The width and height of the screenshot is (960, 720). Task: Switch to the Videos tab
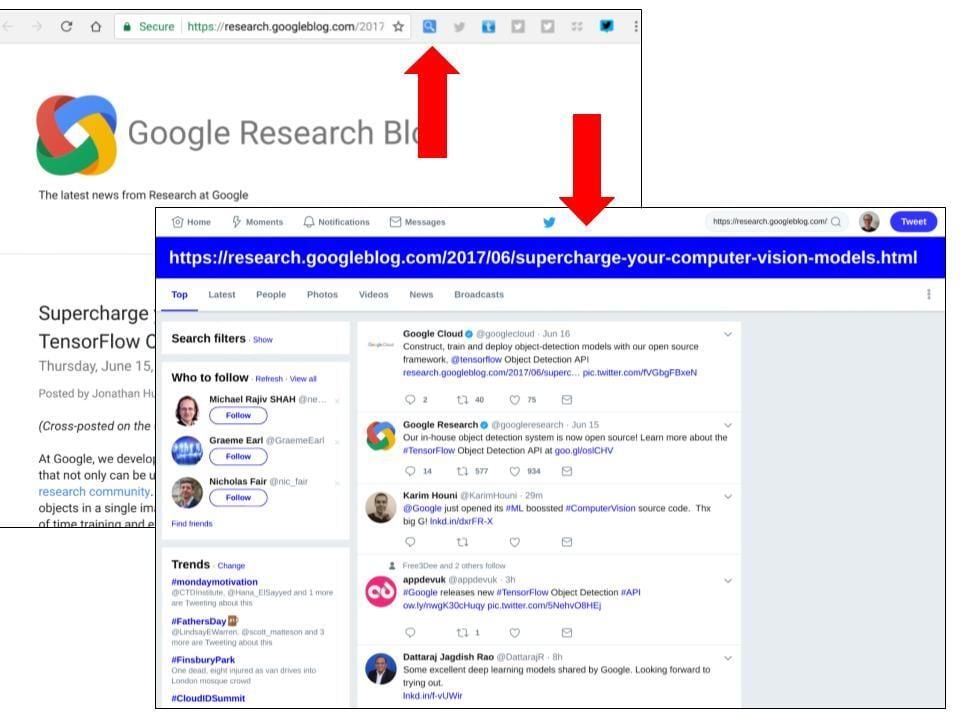coord(373,294)
